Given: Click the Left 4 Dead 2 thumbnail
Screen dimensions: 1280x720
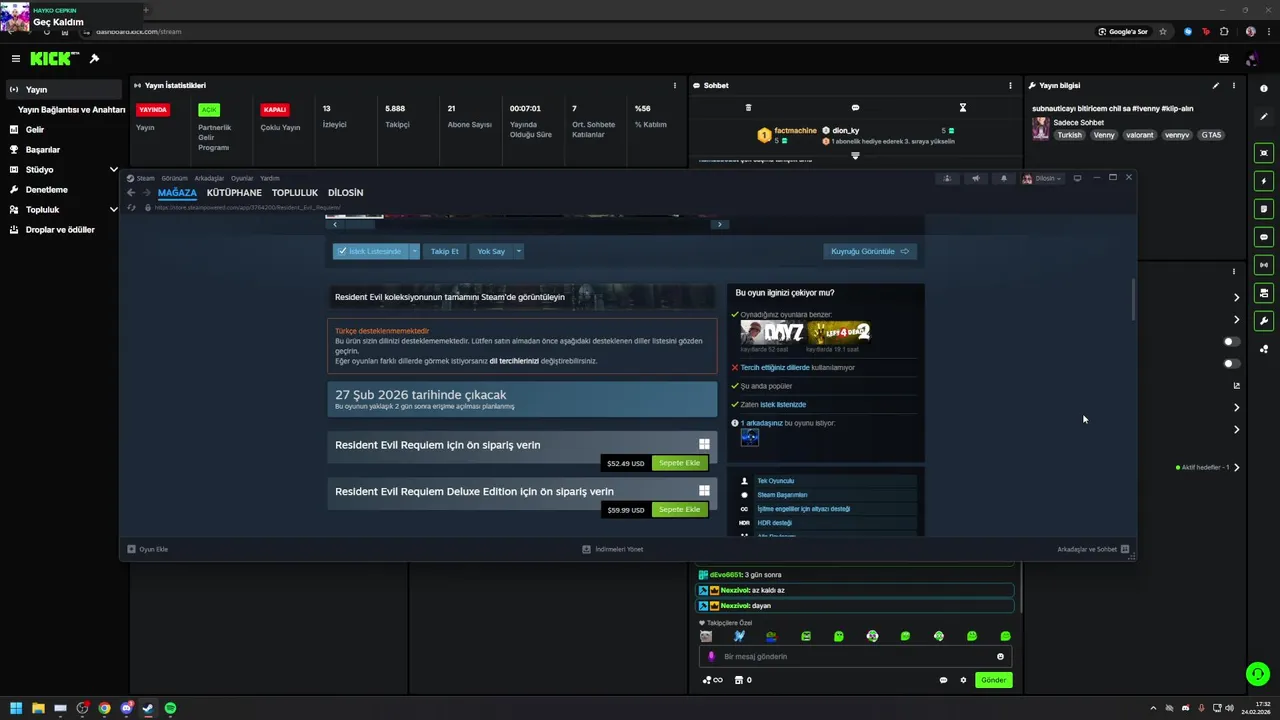Looking at the screenshot, I should point(838,332).
